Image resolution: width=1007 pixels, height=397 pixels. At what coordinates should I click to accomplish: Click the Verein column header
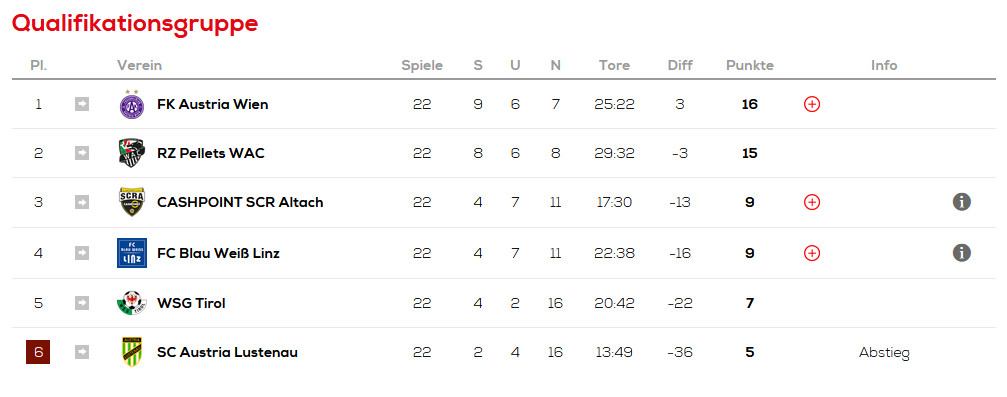coord(139,66)
